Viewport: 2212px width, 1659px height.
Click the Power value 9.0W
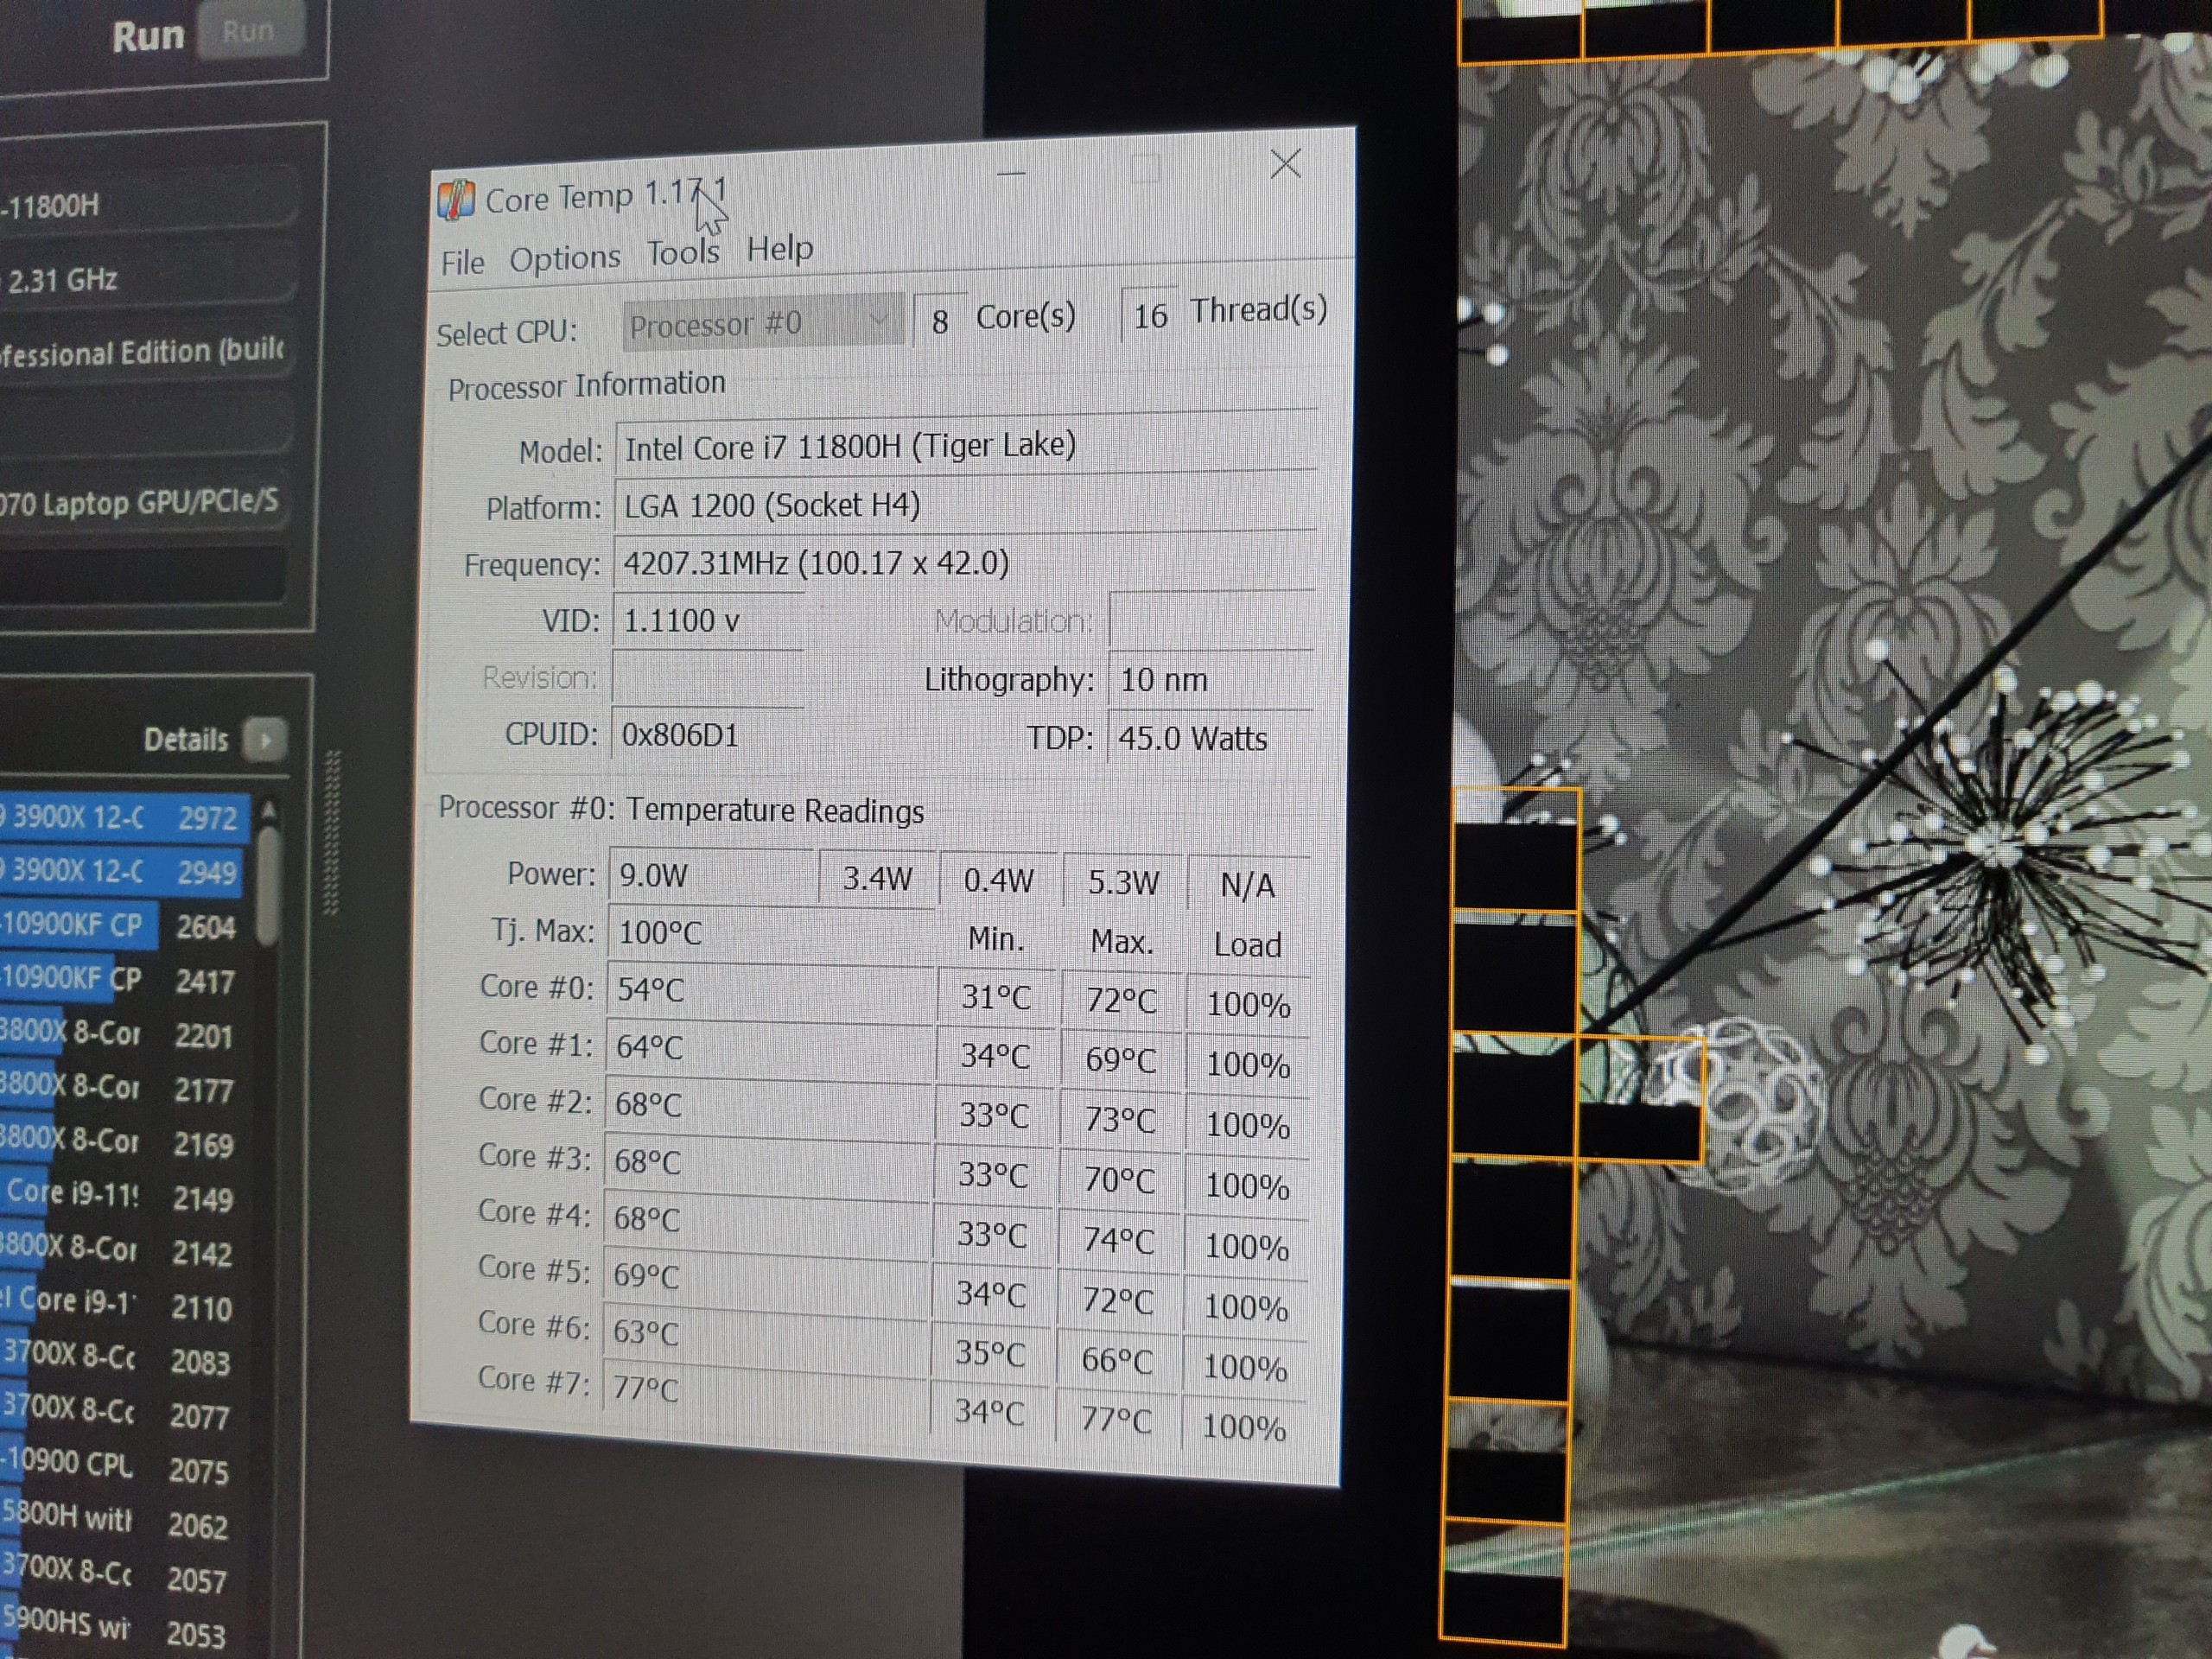click(x=712, y=876)
